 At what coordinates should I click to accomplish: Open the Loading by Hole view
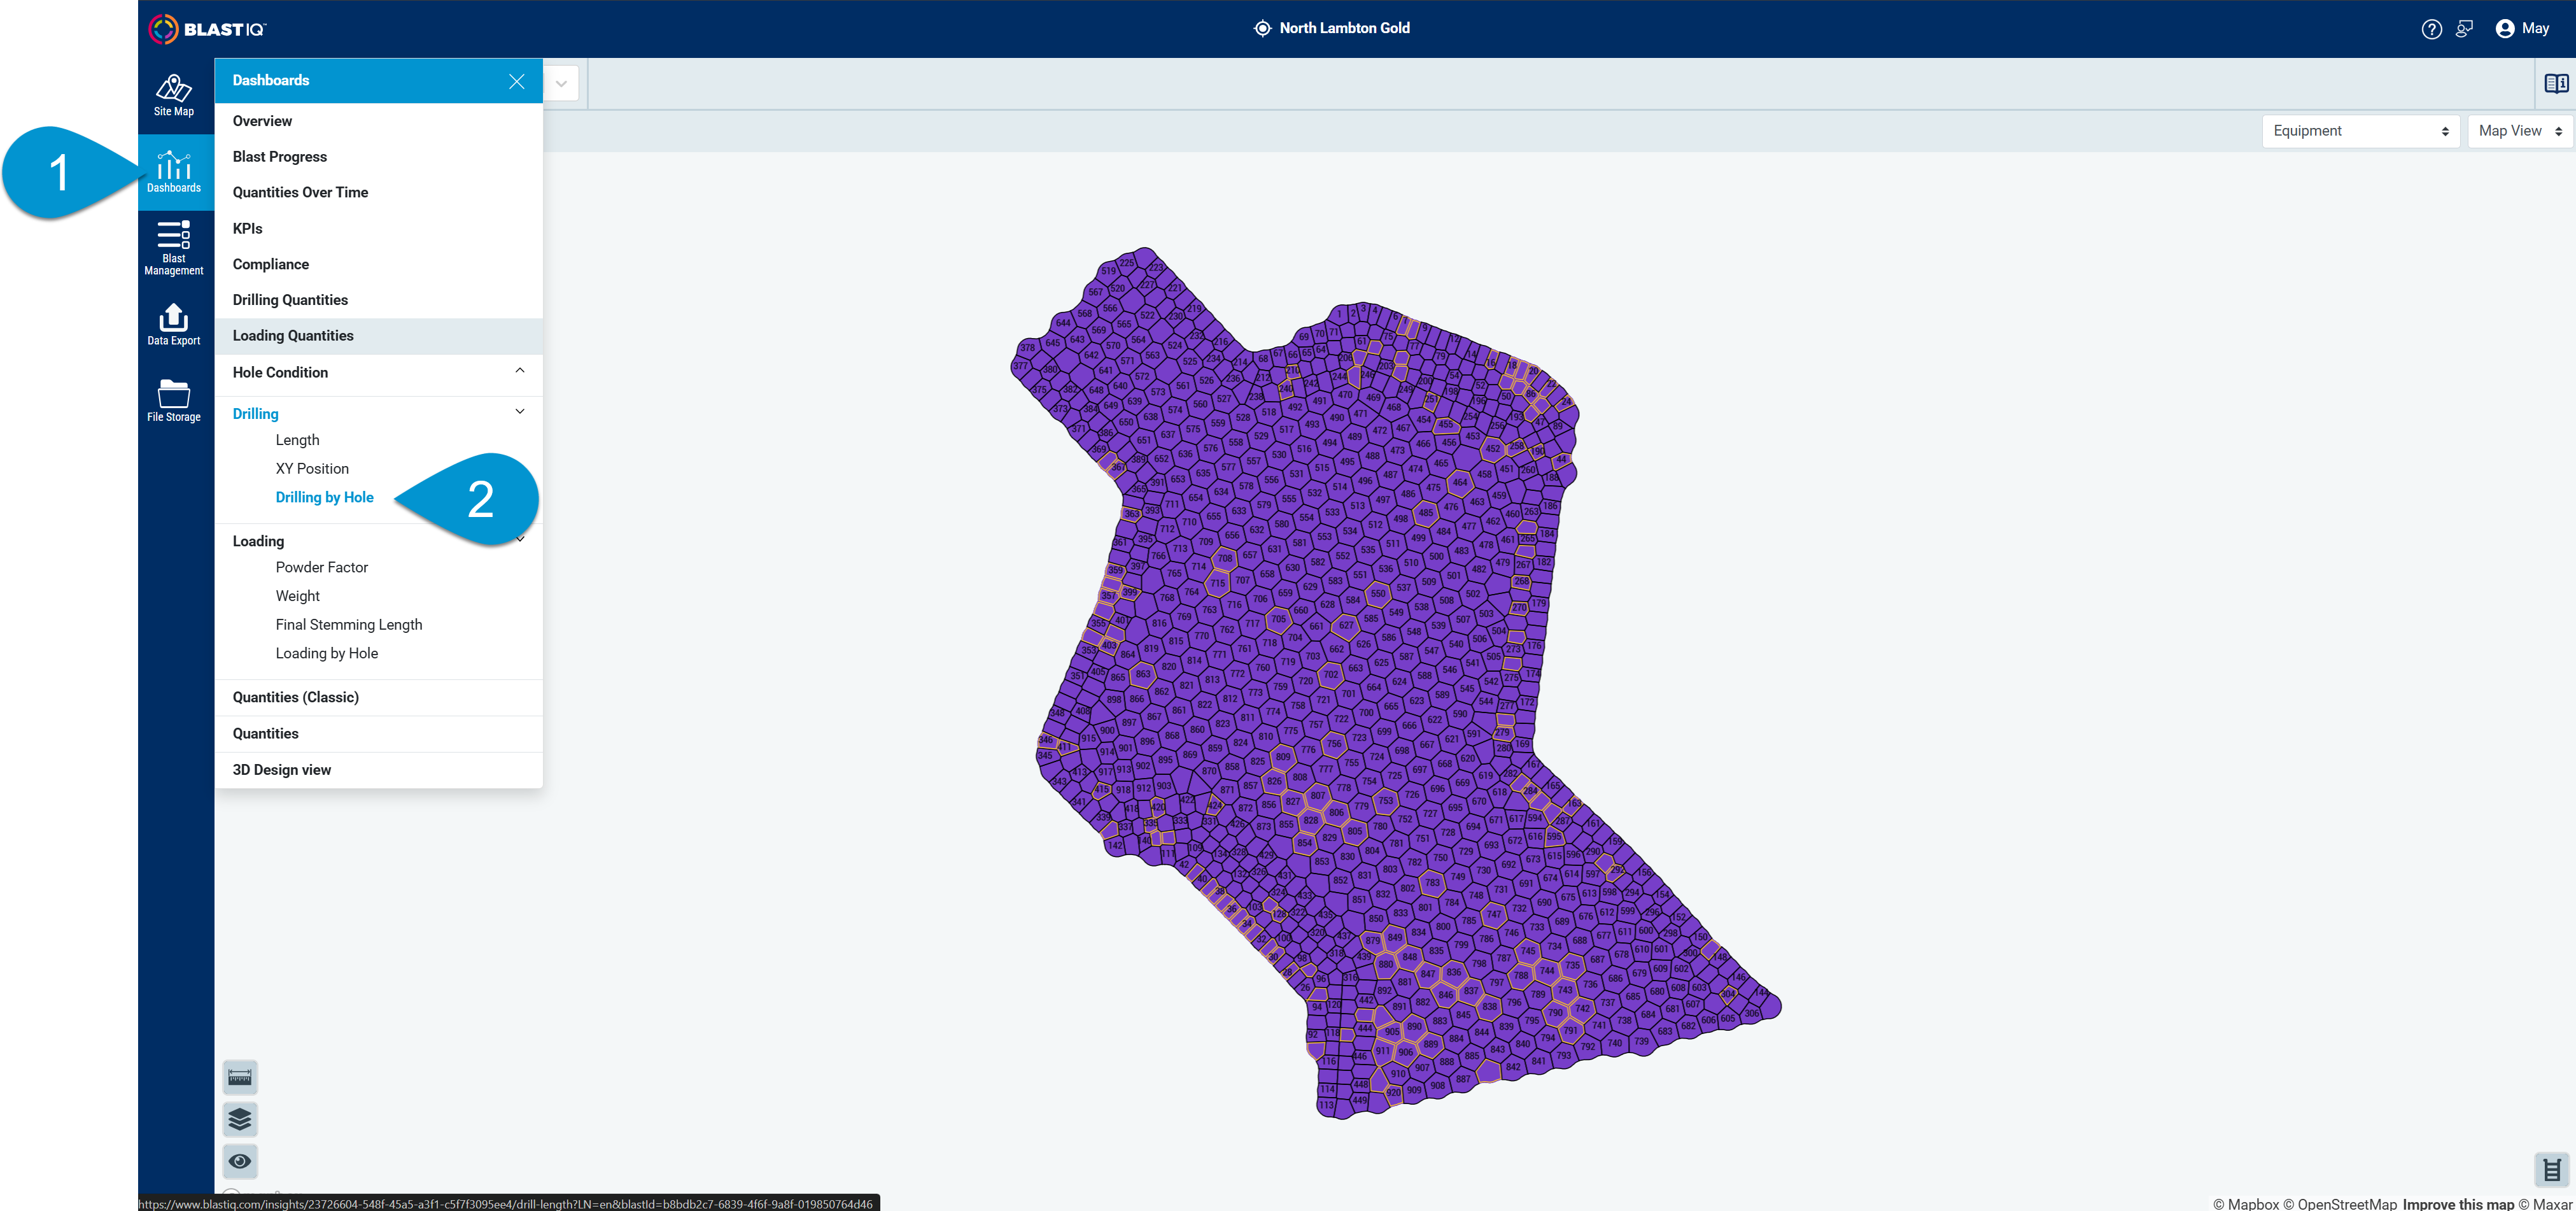(327, 653)
